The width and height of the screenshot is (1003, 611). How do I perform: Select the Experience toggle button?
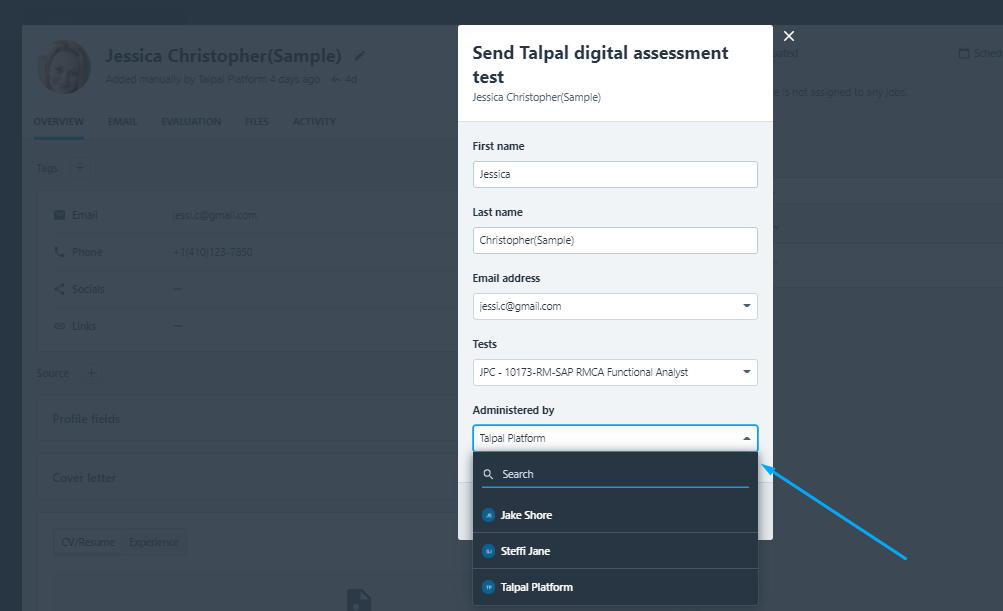click(154, 542)
